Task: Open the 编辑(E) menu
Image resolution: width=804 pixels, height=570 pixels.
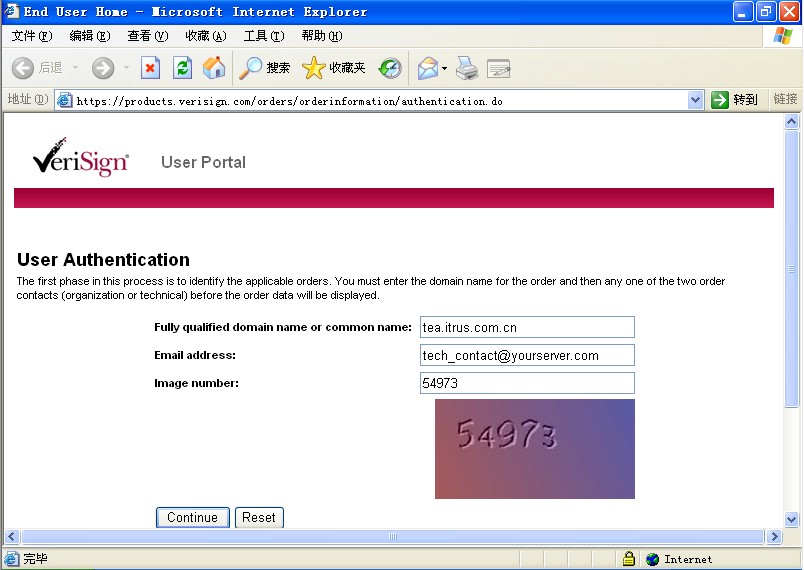Action: (x=90, y=36)
